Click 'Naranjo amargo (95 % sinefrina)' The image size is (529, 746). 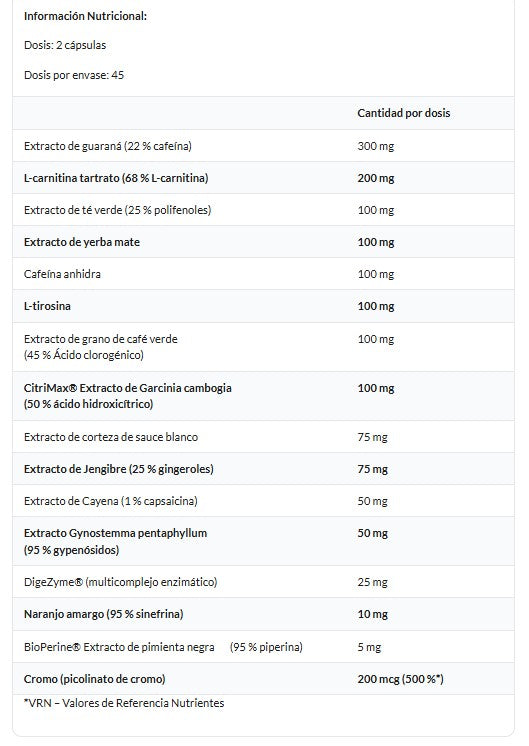(x=104, y=614)
